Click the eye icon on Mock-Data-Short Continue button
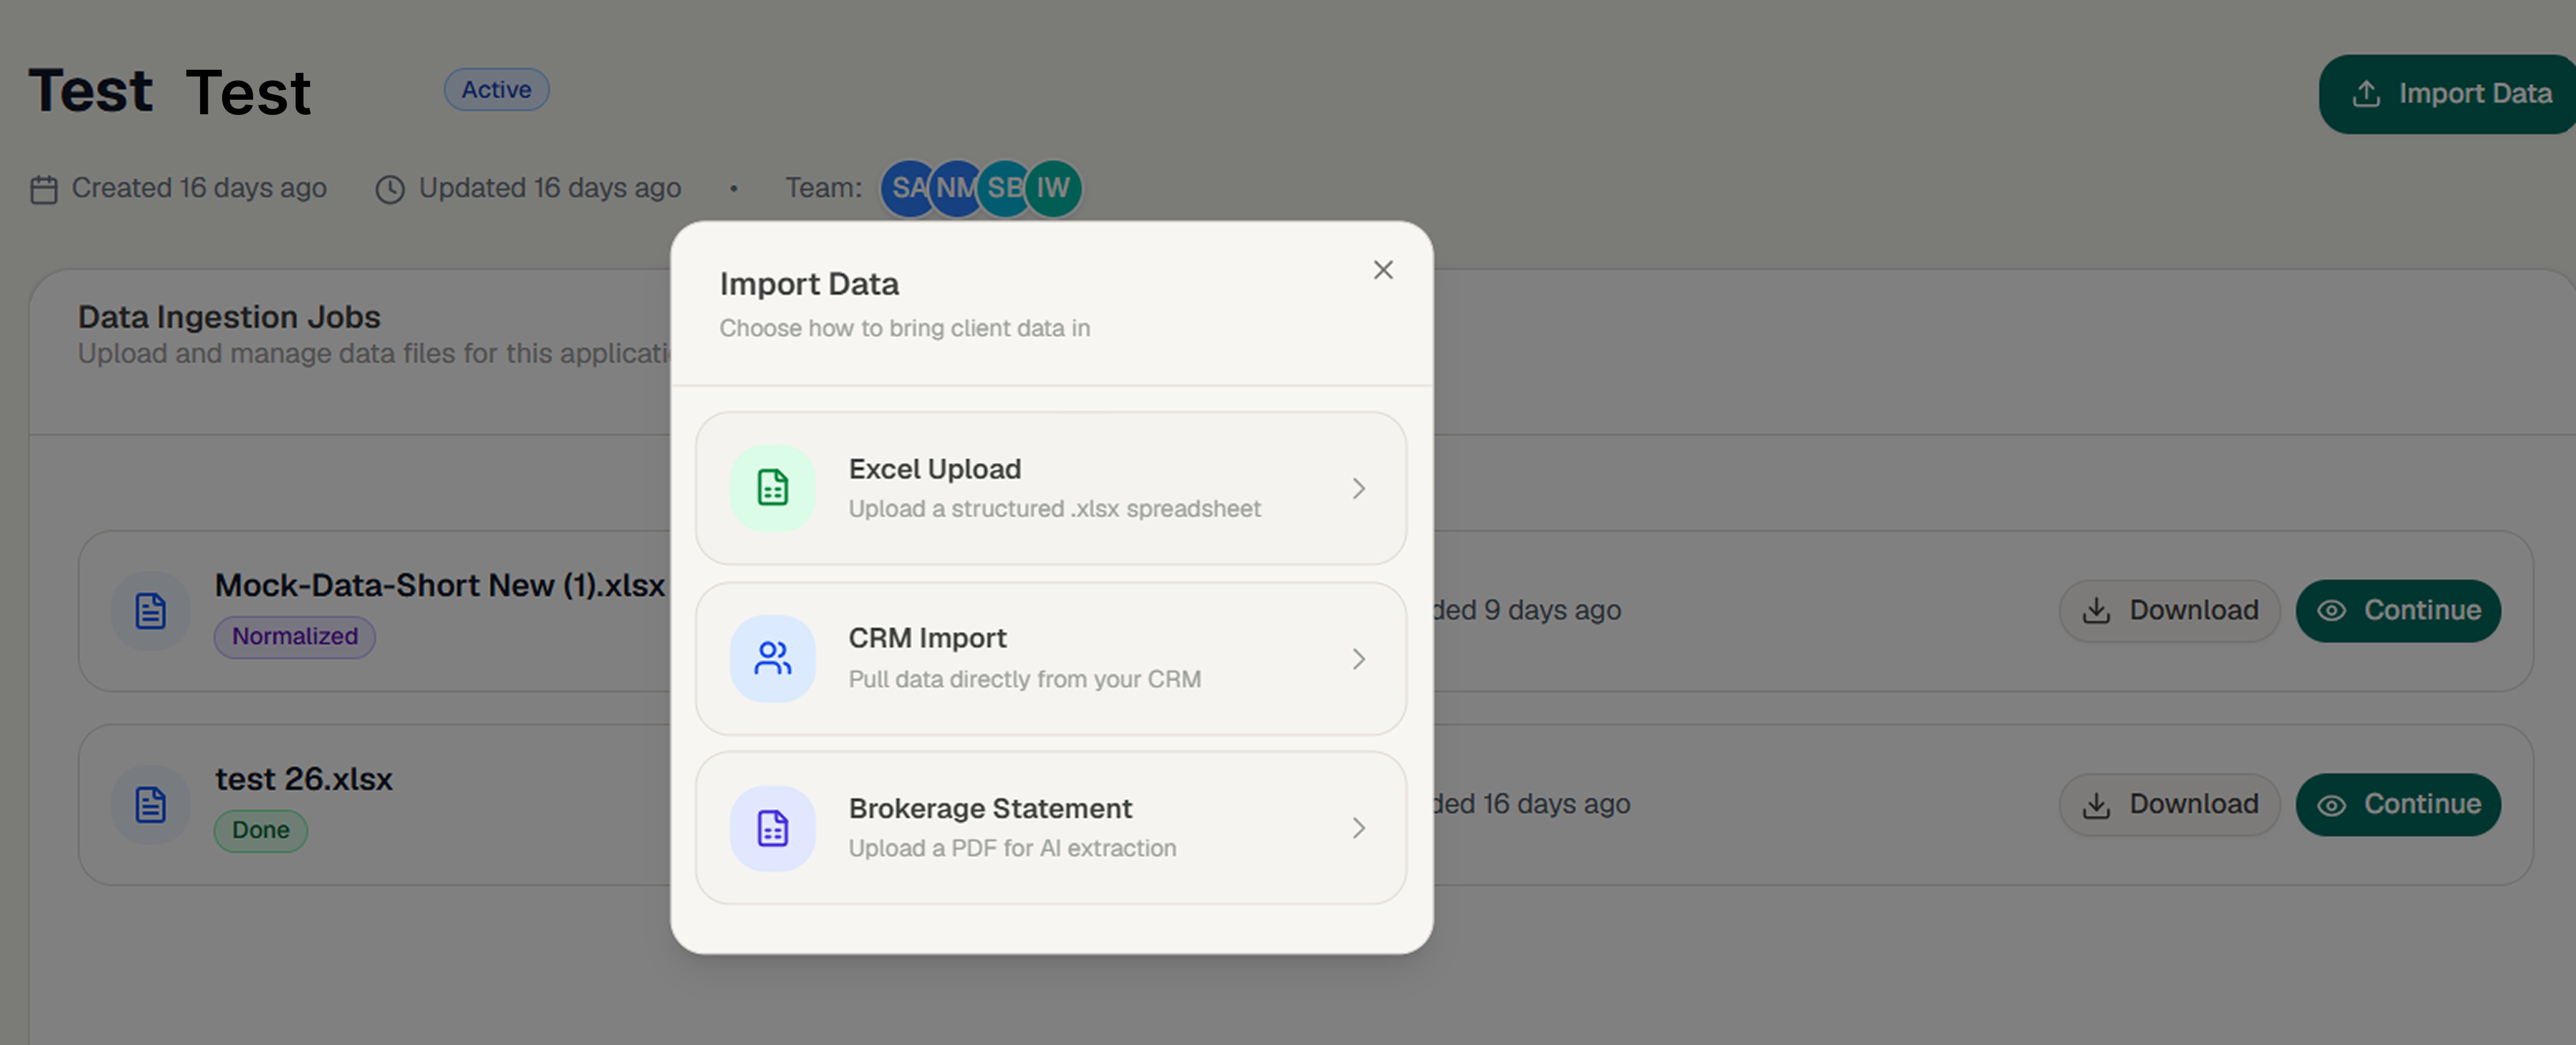This screenshot has height=1045, width=2576. [2332, 611]
